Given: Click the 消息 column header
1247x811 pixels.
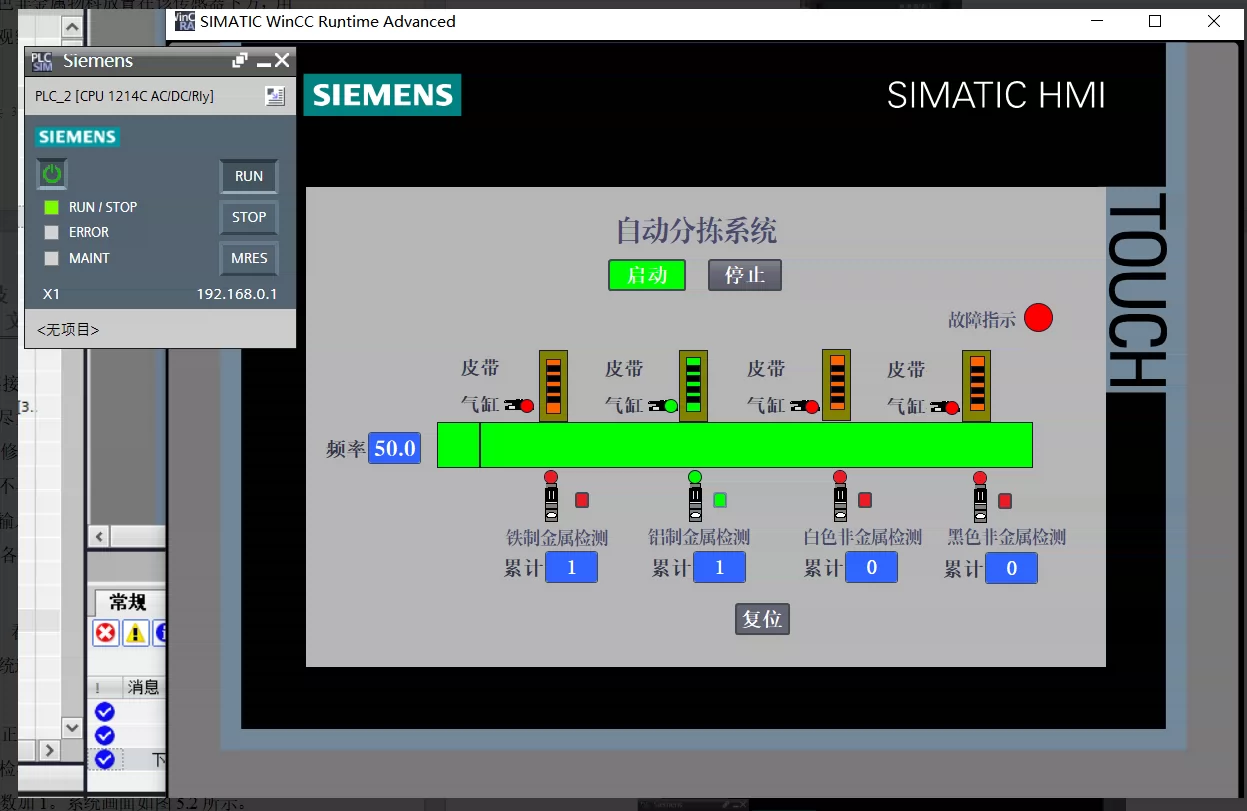Looking at the screenshot, I should pyautogui.click(x=143, y=687).
